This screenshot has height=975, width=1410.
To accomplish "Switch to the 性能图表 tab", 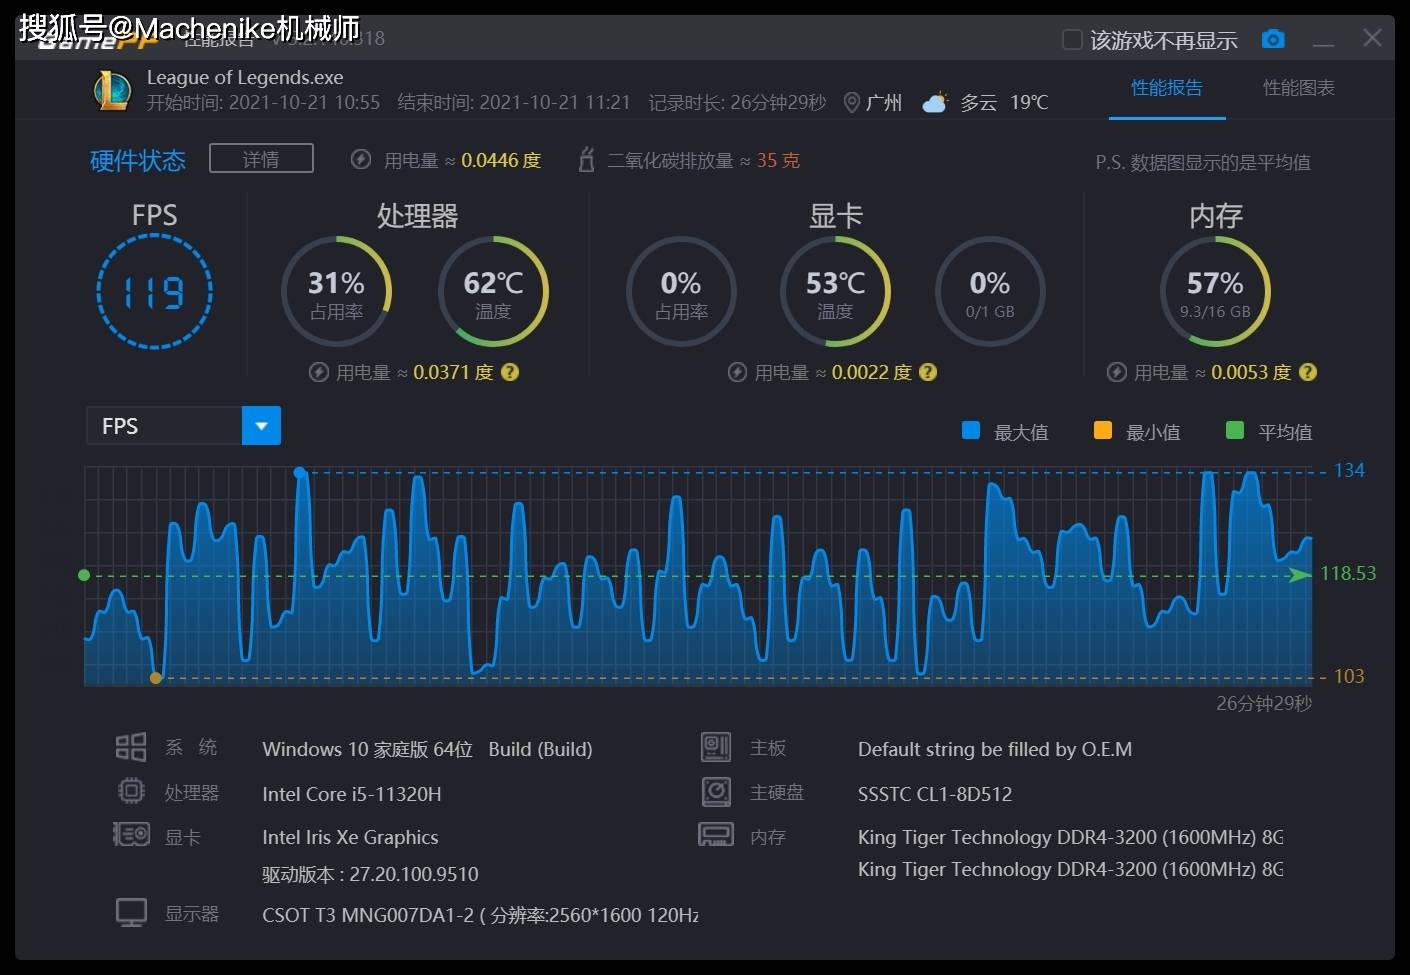I will (1298, 88).
